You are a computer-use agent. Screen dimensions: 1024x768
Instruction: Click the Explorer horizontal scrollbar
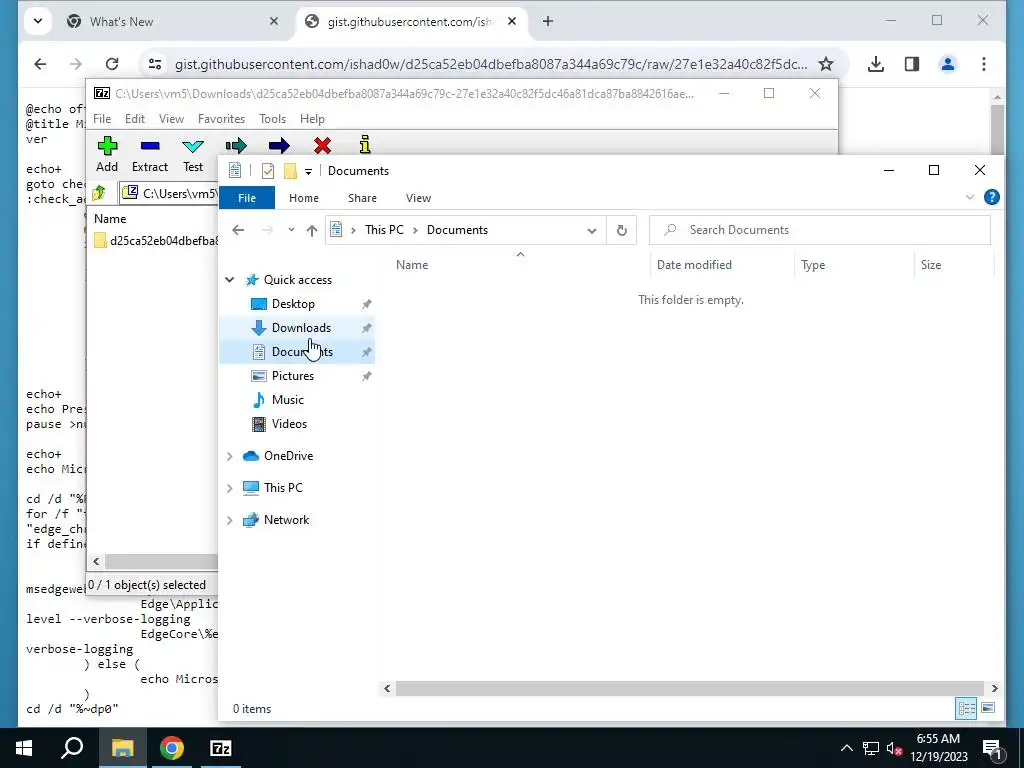pos(690,688)
